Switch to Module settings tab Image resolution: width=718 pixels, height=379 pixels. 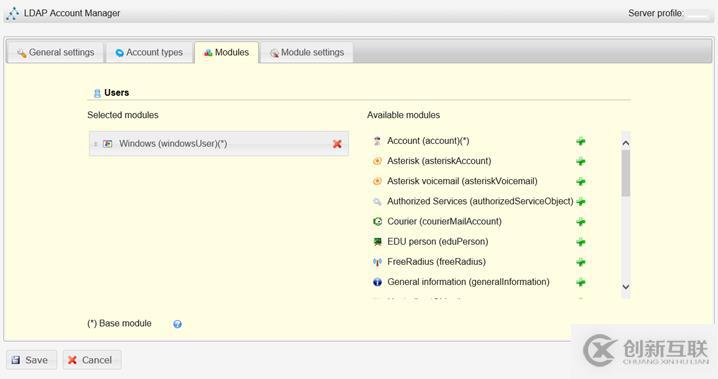pos(307,53)
